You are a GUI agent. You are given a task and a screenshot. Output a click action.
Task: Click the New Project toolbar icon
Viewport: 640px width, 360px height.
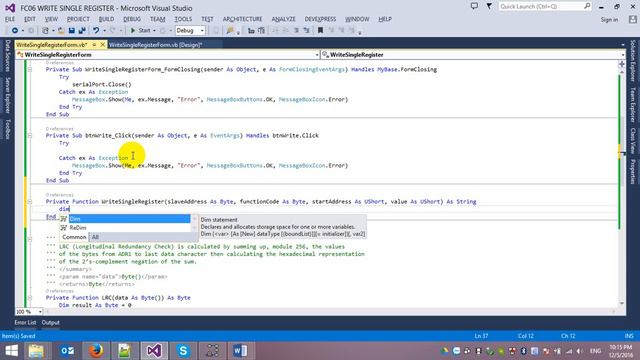tap(45, 31)
